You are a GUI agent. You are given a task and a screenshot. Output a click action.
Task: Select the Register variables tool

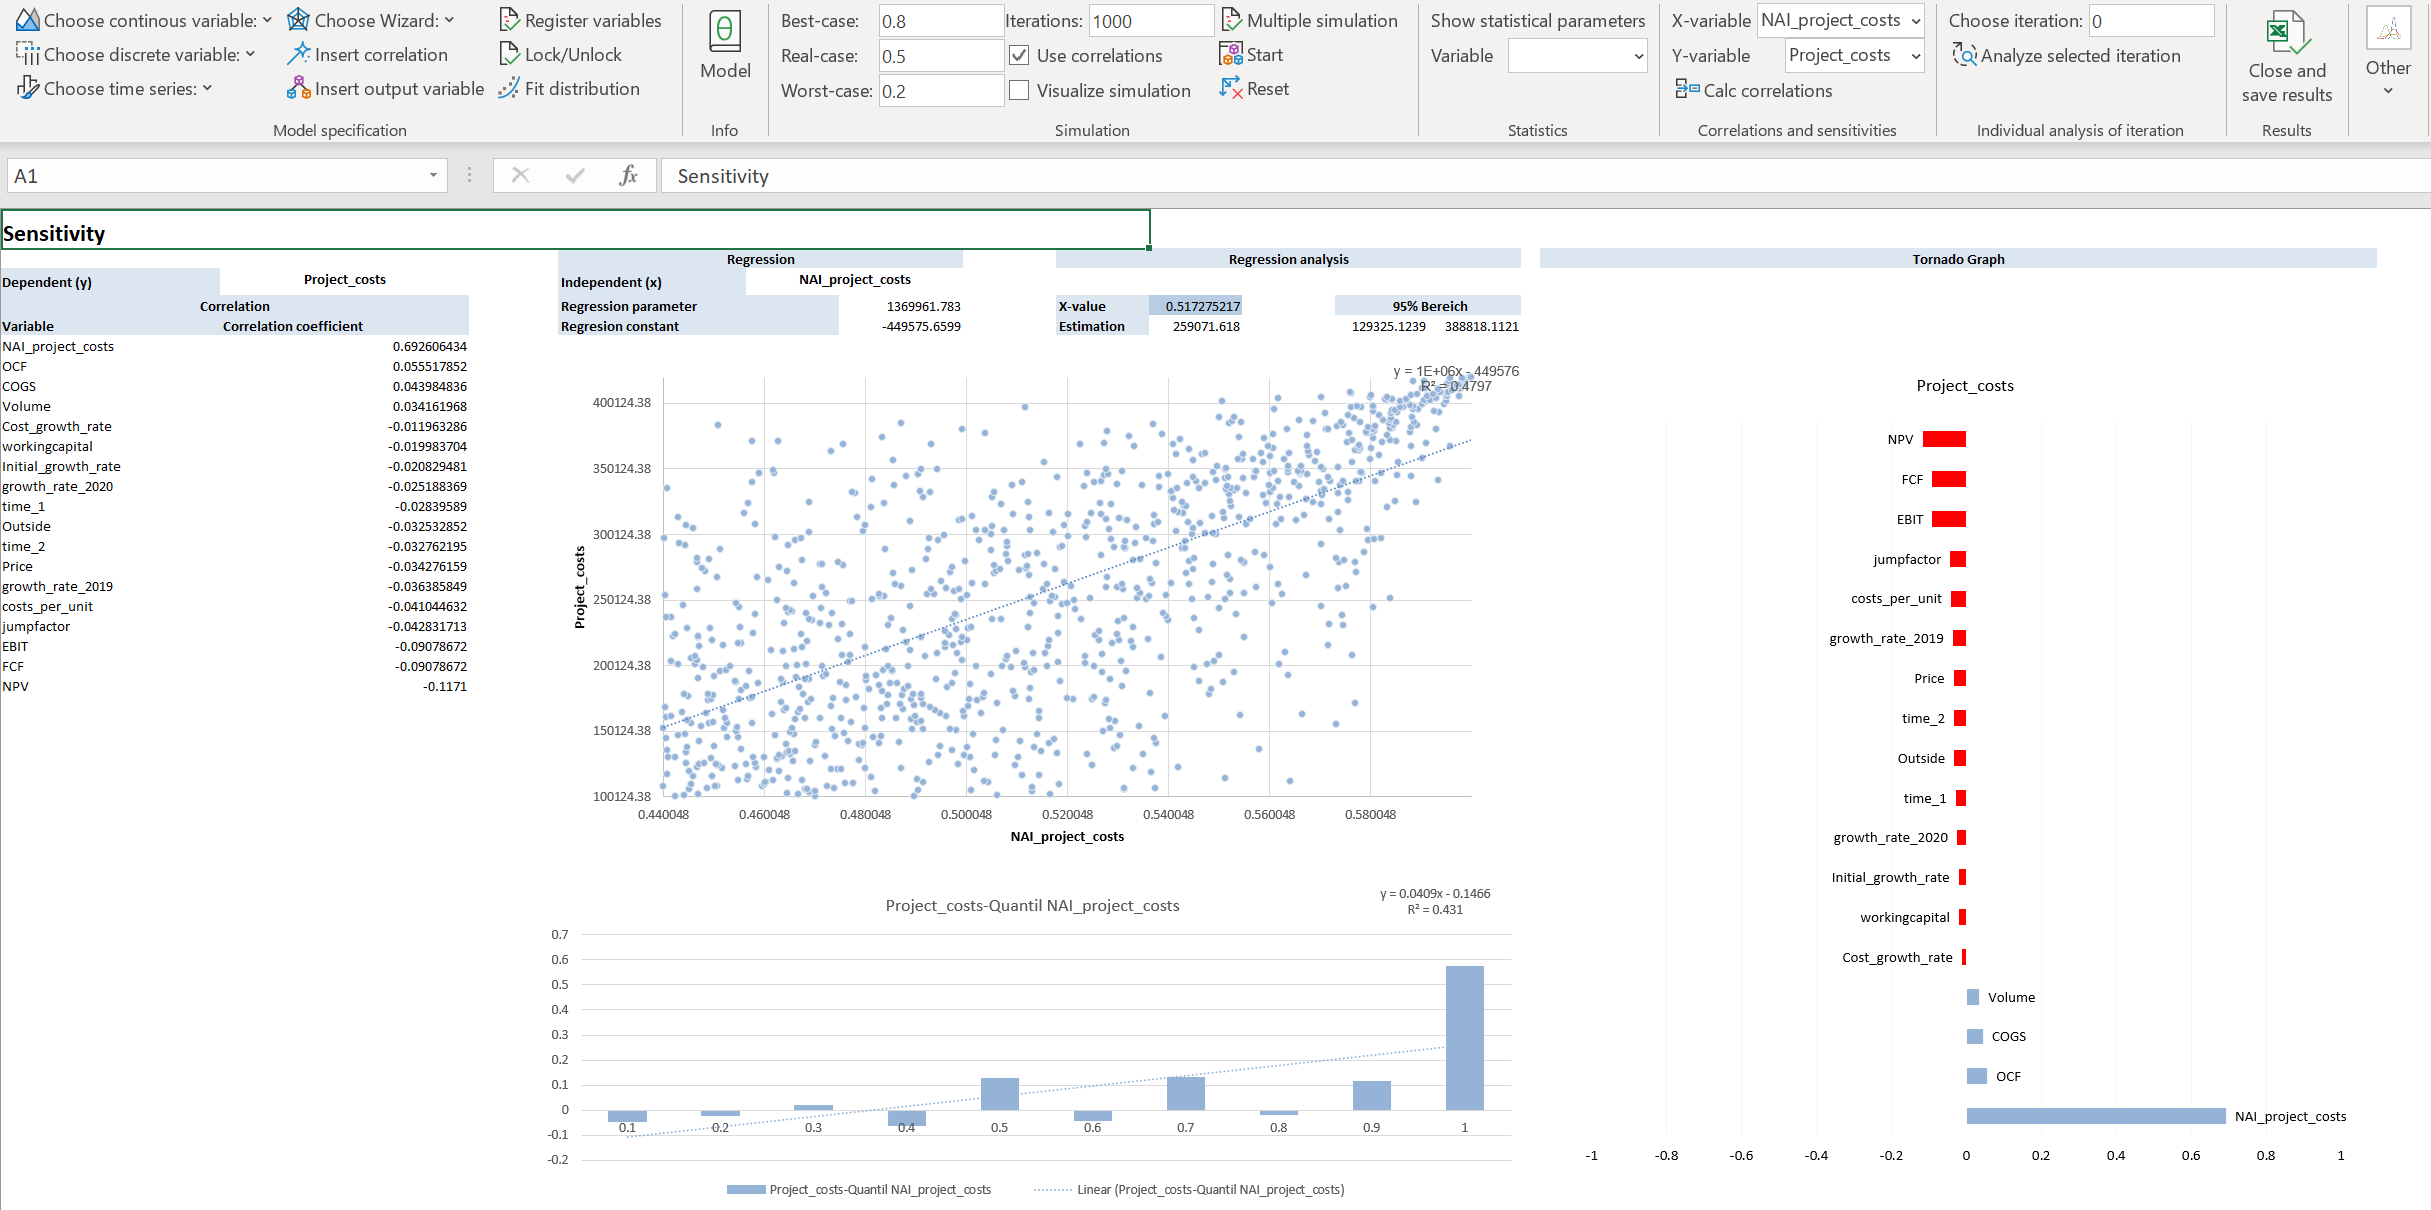pyautogui.click(x=580, y=20)
